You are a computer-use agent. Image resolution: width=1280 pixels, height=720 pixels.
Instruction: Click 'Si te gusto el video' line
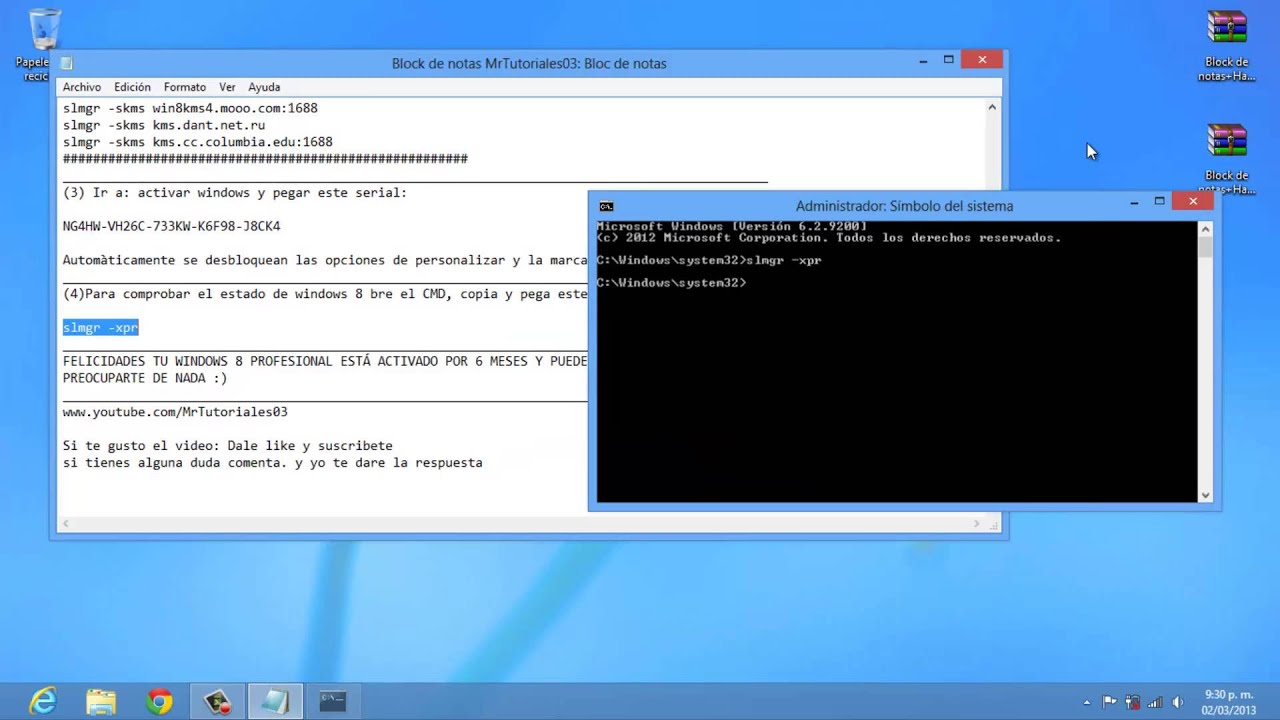tap(228, 446)
